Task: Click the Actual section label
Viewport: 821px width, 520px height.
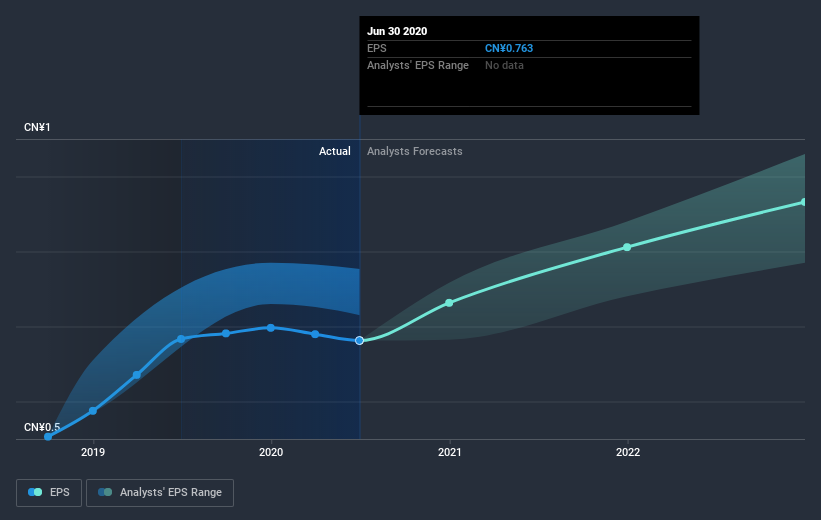Action: point(335,151)
